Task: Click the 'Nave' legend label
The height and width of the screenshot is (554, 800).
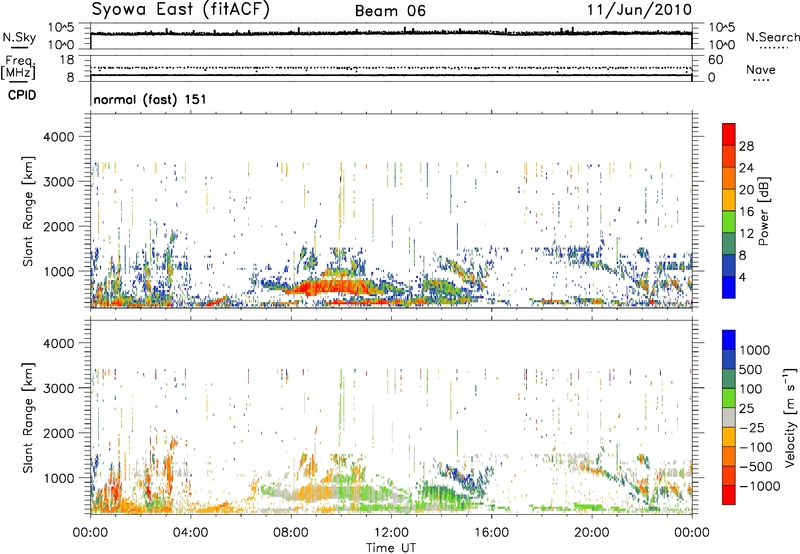Action: [761, 69]
